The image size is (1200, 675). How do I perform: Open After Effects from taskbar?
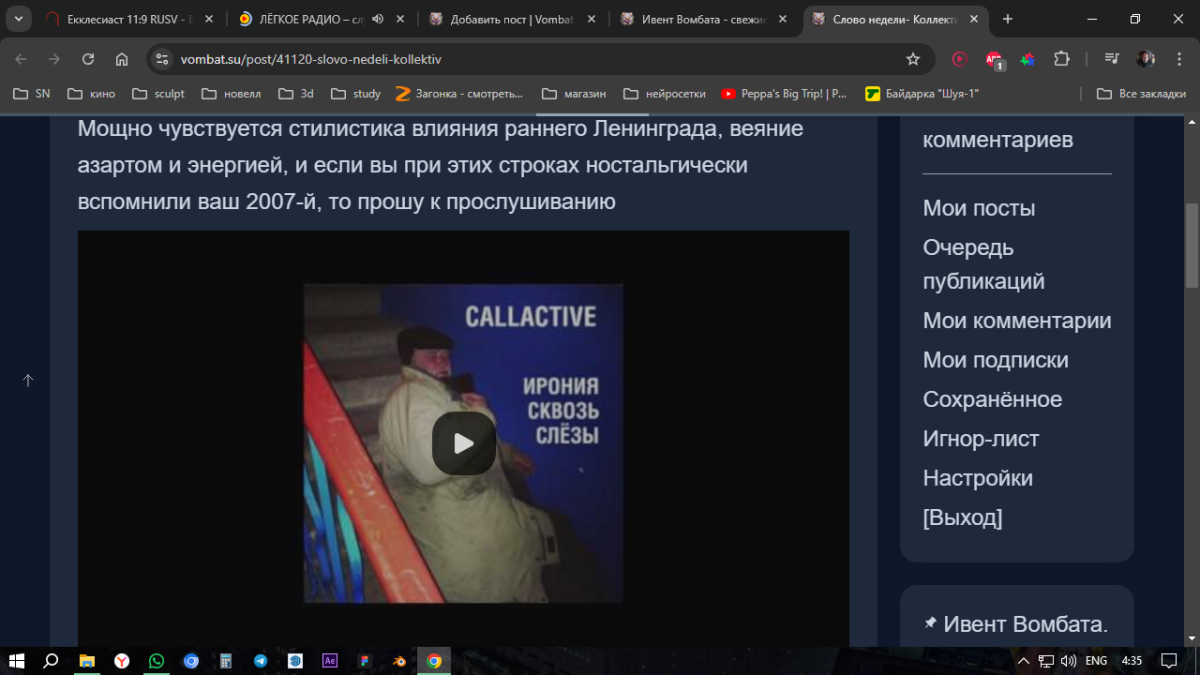click(x=330, y=661)
